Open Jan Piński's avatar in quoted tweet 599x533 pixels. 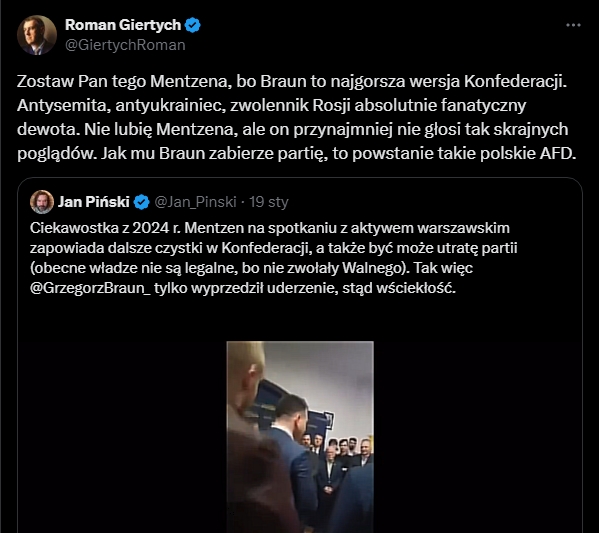42,202
